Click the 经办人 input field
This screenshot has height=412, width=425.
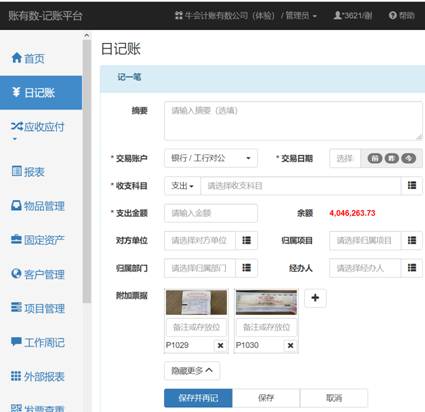(x=365, y=268)
